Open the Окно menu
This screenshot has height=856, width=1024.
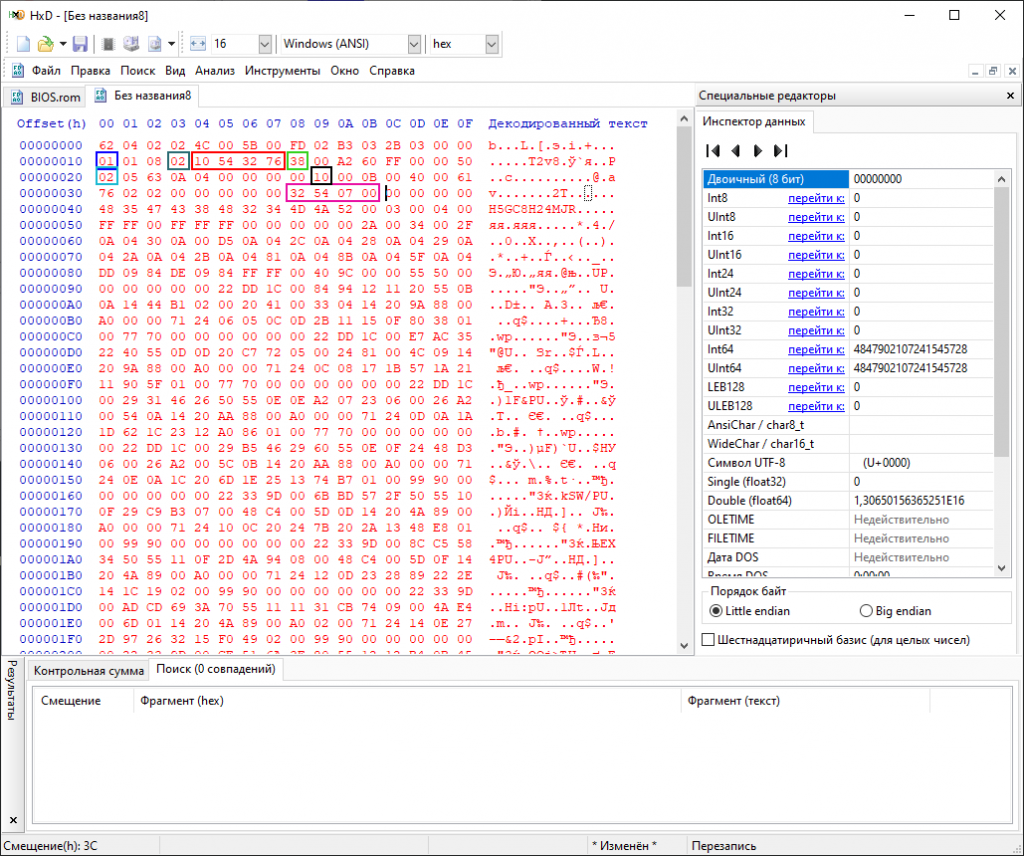344,71
